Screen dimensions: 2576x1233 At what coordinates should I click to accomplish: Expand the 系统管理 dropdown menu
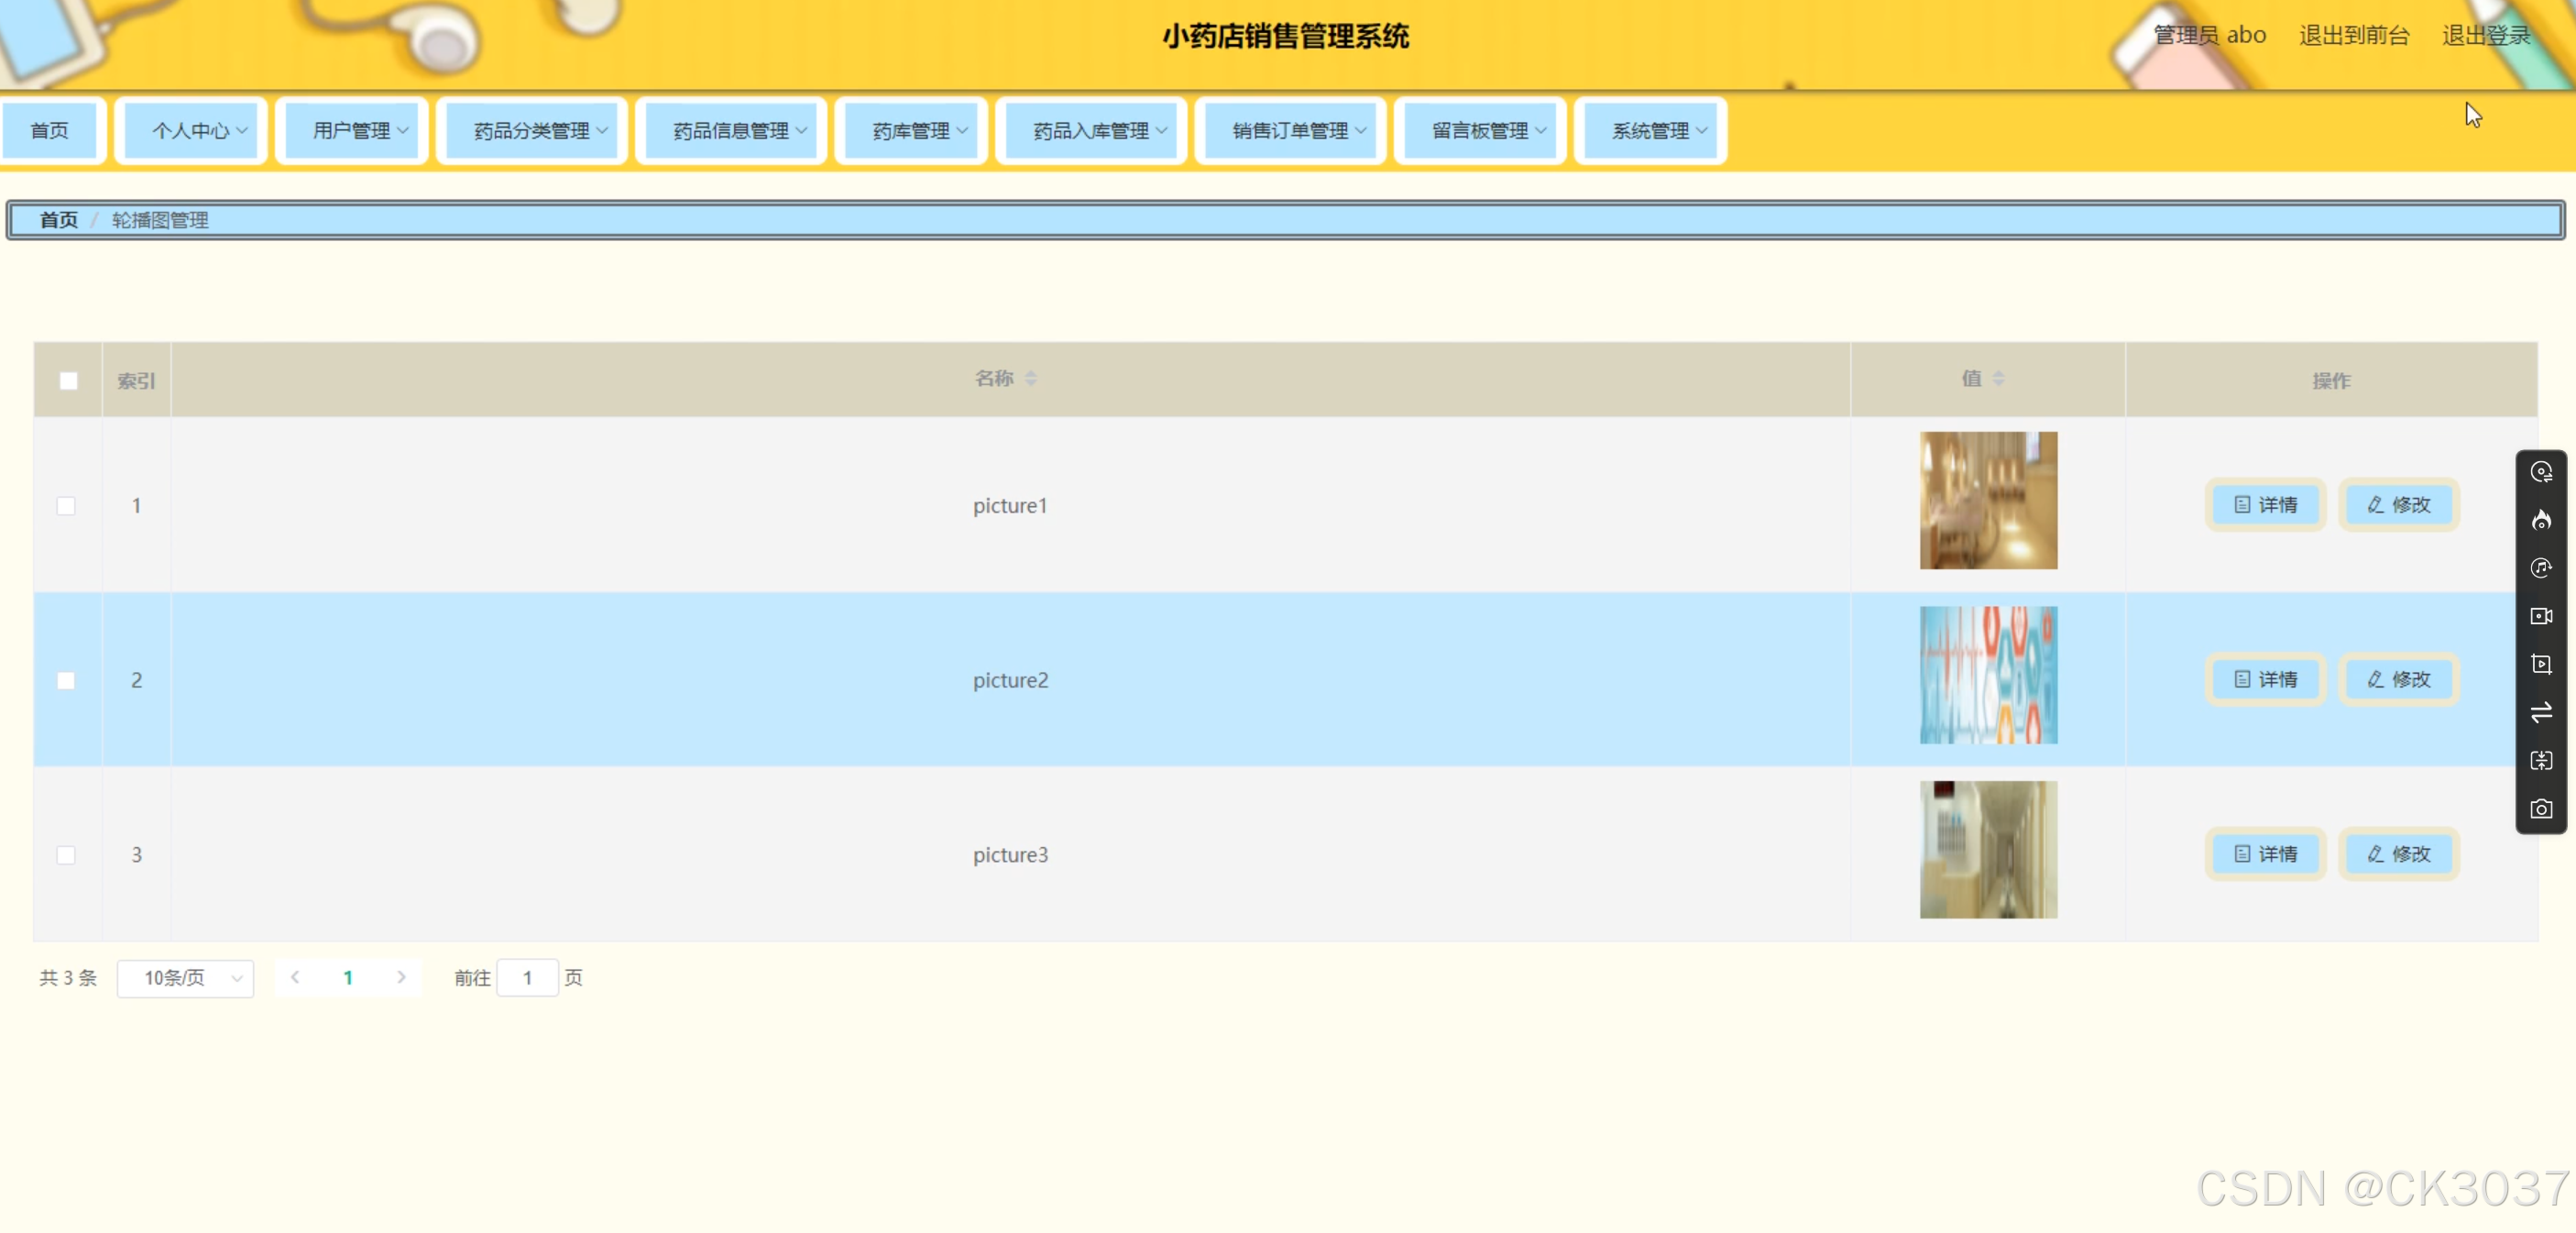pyautogui.click(x=1650, y=131)
